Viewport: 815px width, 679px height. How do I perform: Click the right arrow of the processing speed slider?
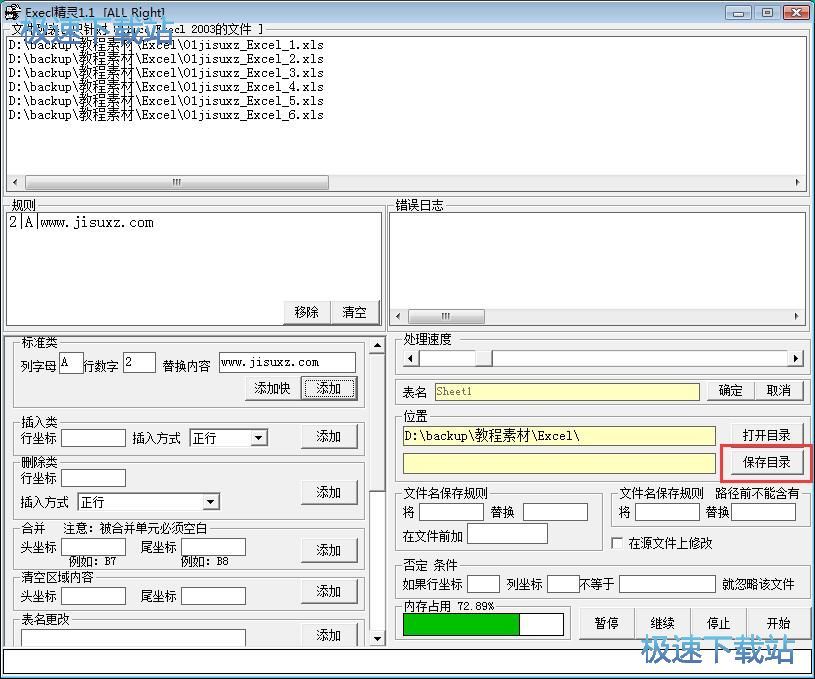(796, 358)
